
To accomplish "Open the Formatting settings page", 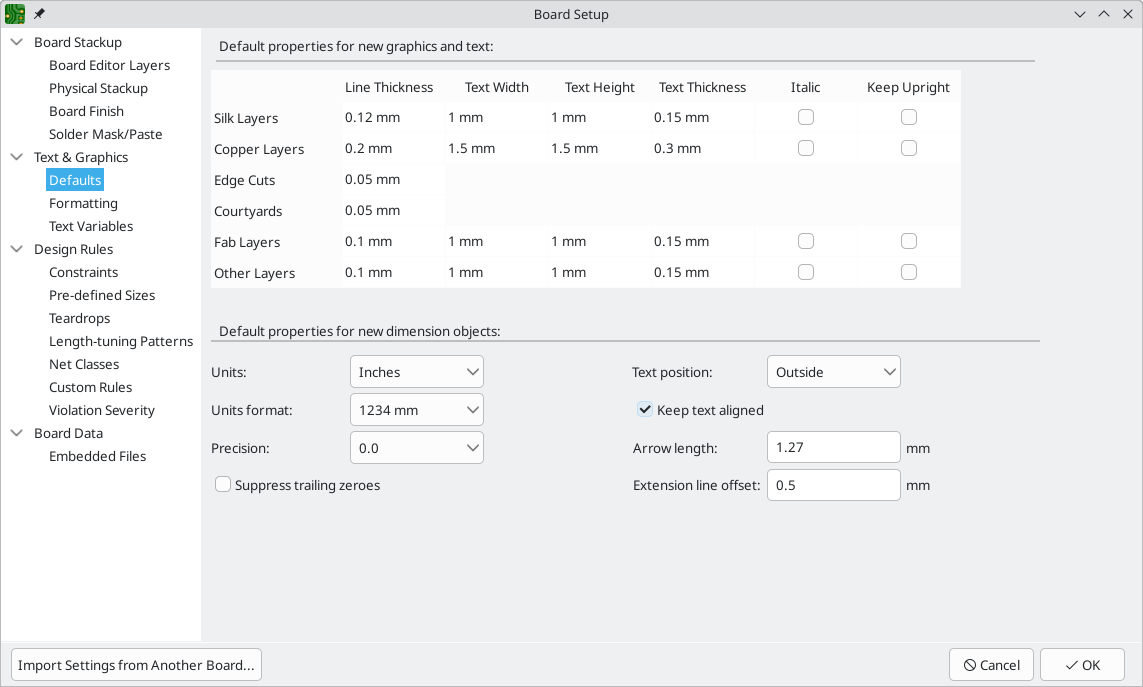I will [x=83, y=203].
